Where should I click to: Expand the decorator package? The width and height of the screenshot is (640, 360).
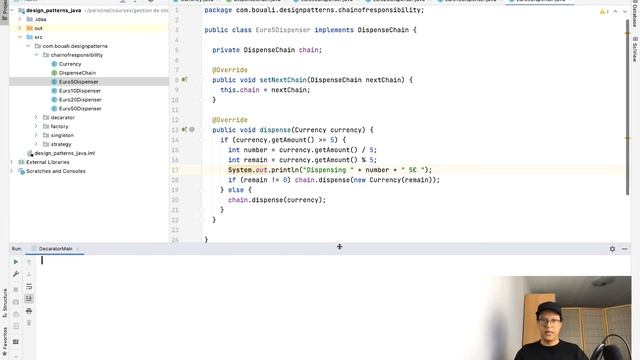pyautogui.click(x=36, y=118)
